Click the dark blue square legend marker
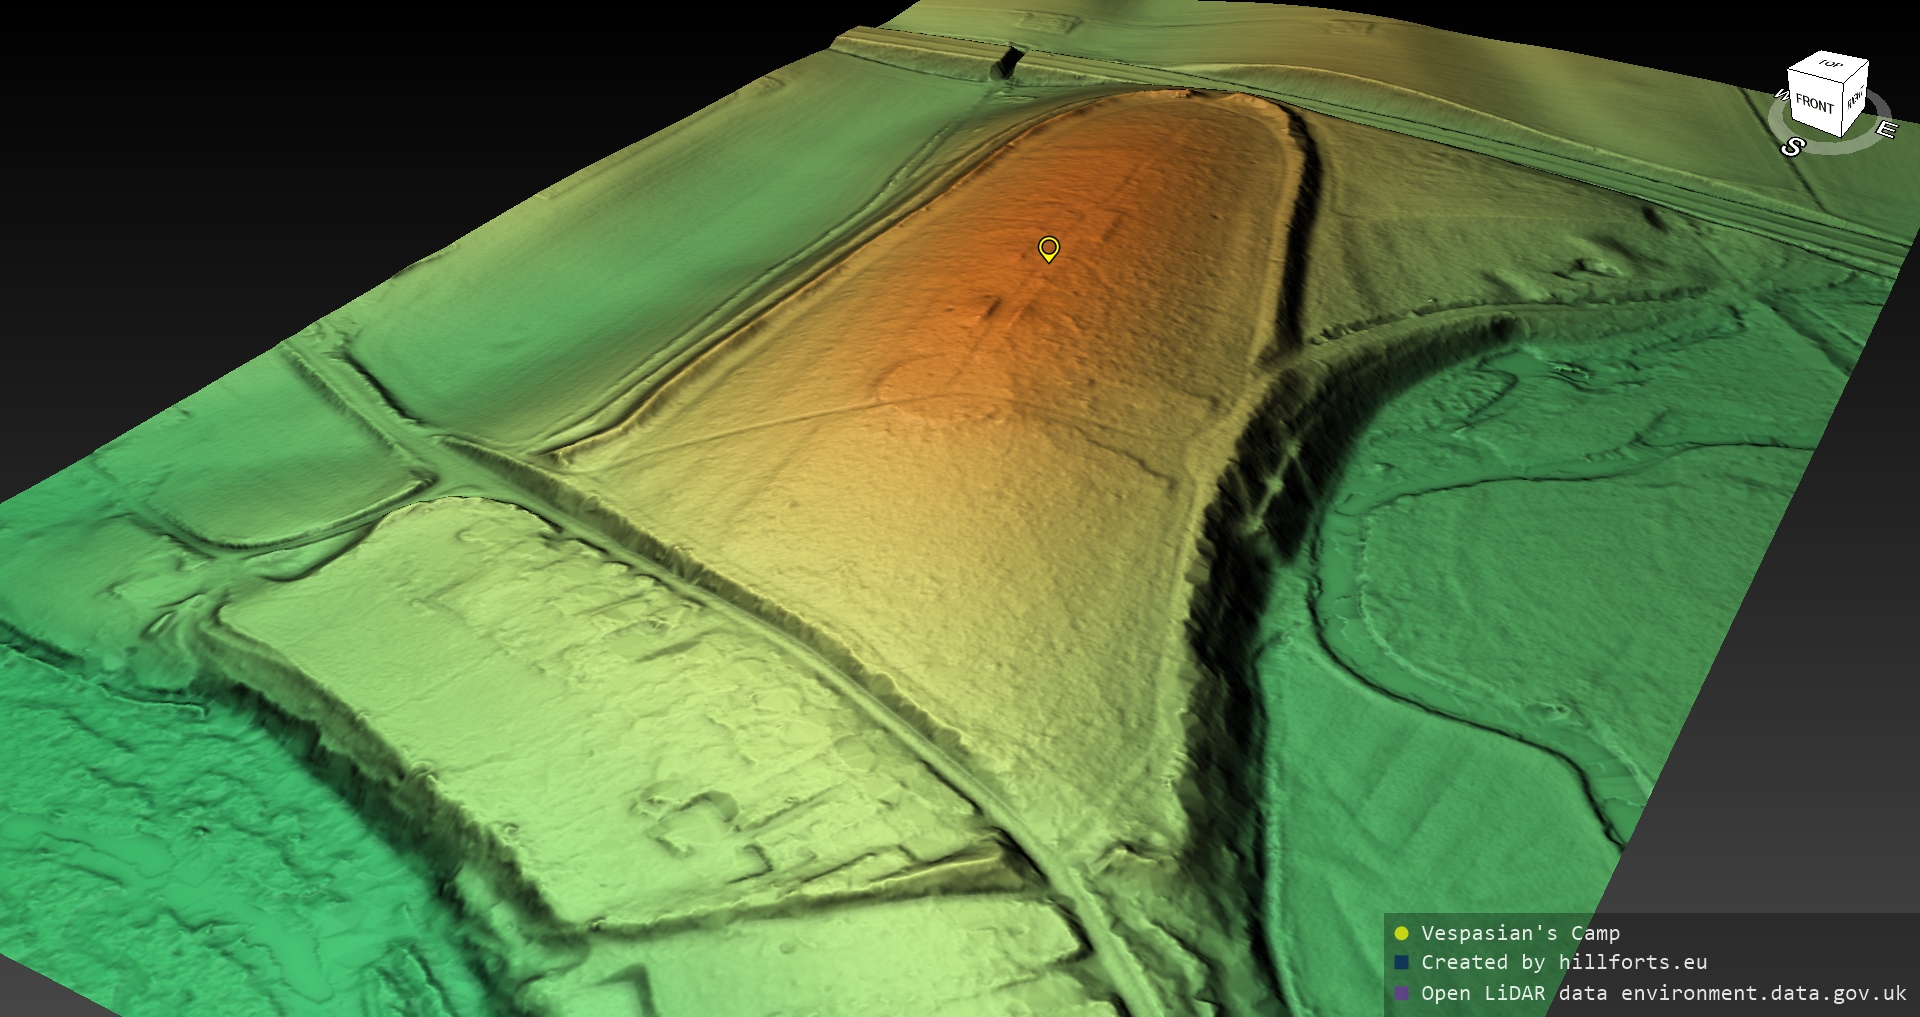Image resolution: width=1920 pixels, height=1017 pixels. point(1401,962)
